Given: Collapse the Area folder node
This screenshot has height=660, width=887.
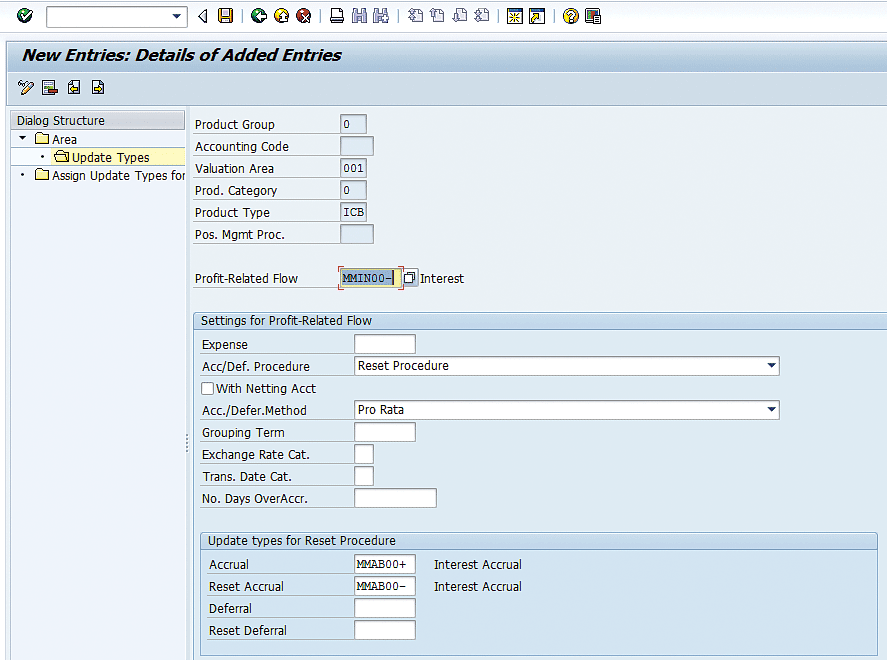Looking at the screenshot, I should [x=23, y=138].
